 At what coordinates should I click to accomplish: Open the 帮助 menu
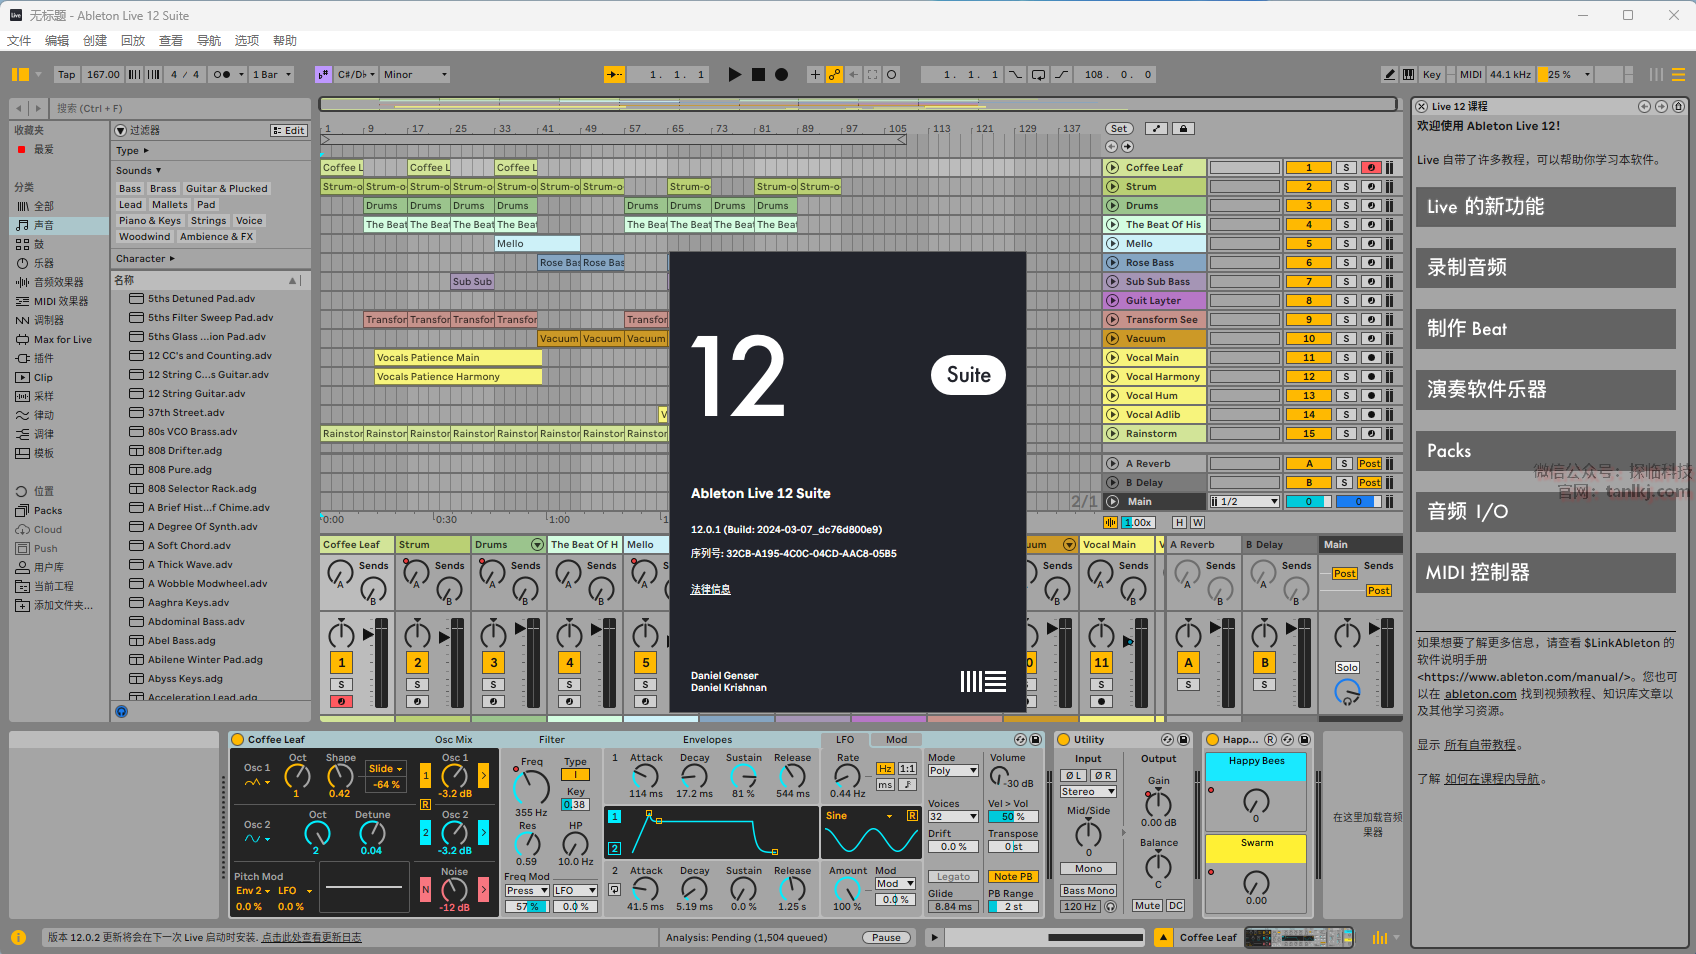285,41
